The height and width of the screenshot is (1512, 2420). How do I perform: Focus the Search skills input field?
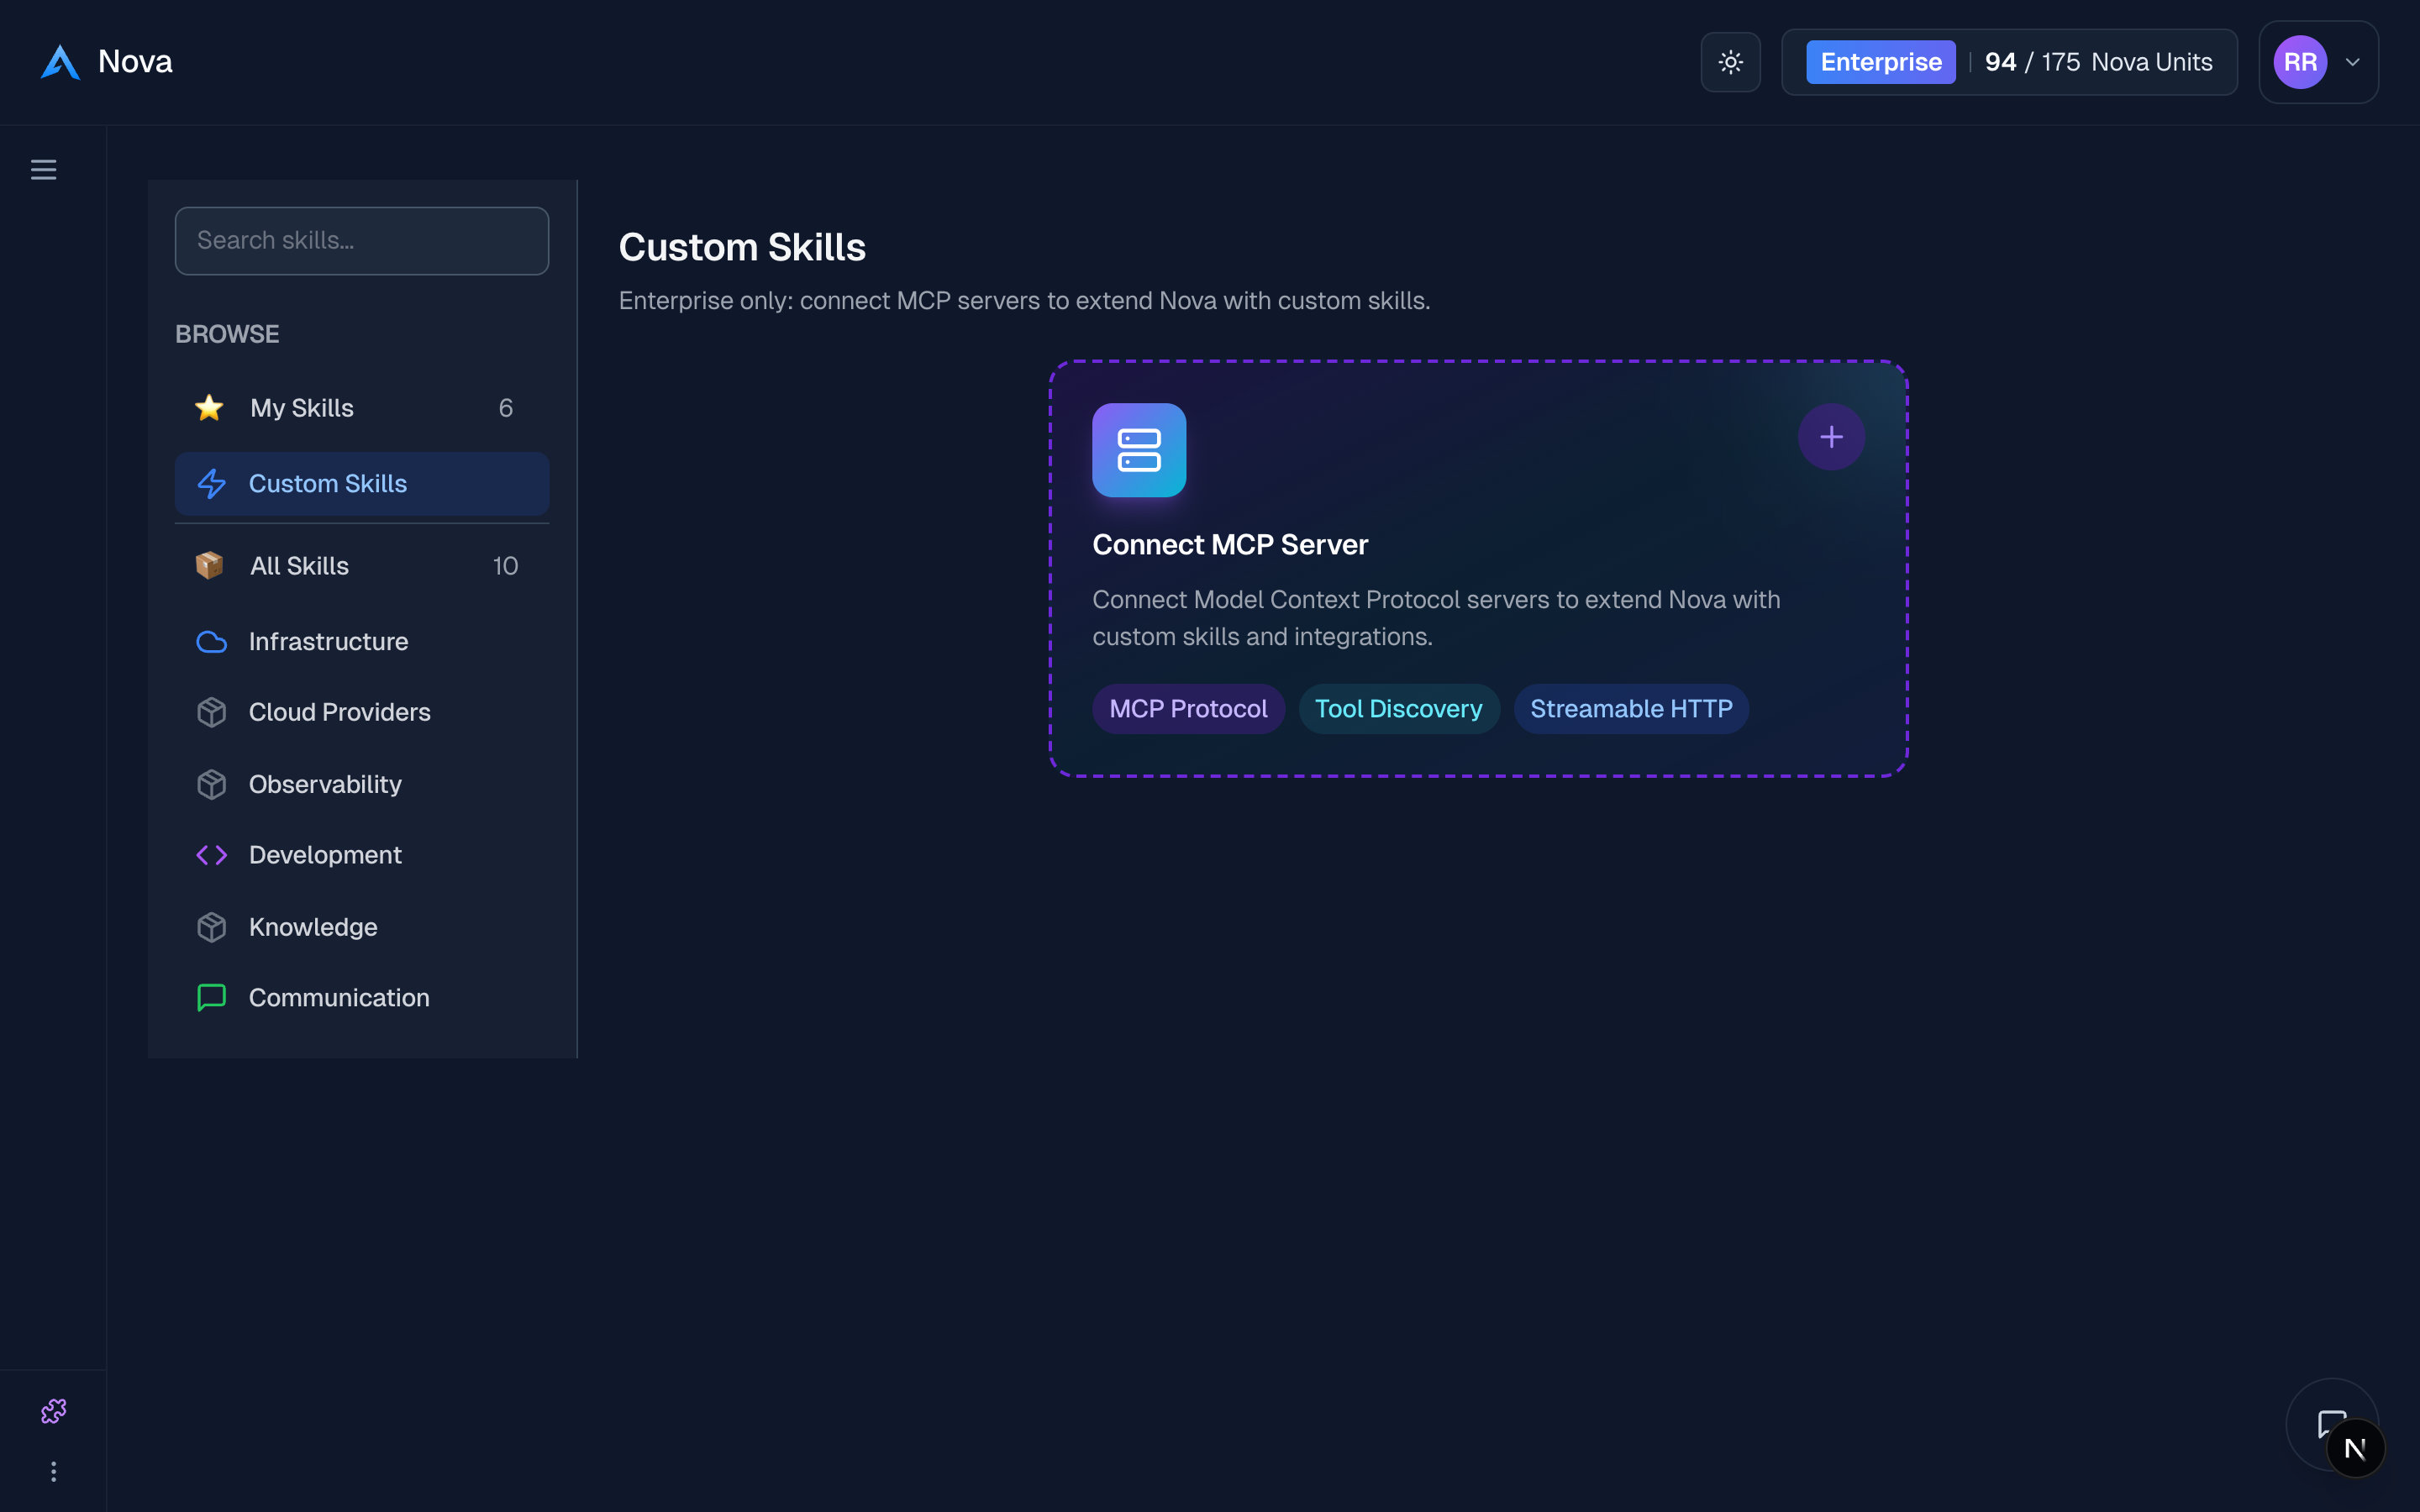coord(362,241)
